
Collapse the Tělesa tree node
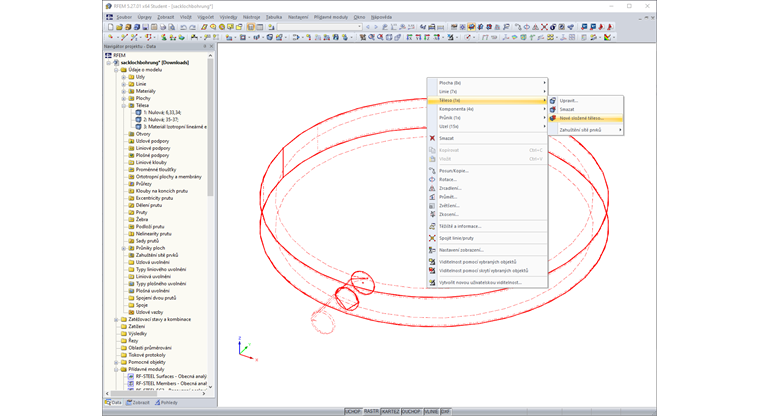coord(124,105)
